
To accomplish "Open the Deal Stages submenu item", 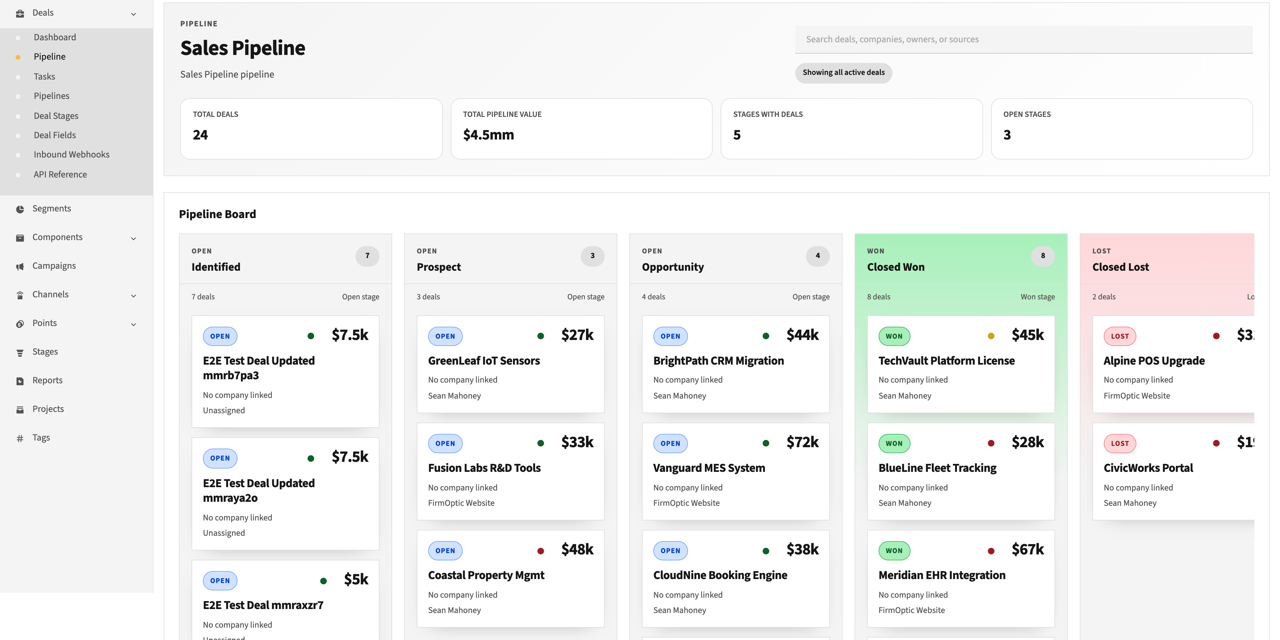I will (x=56, y=116).
